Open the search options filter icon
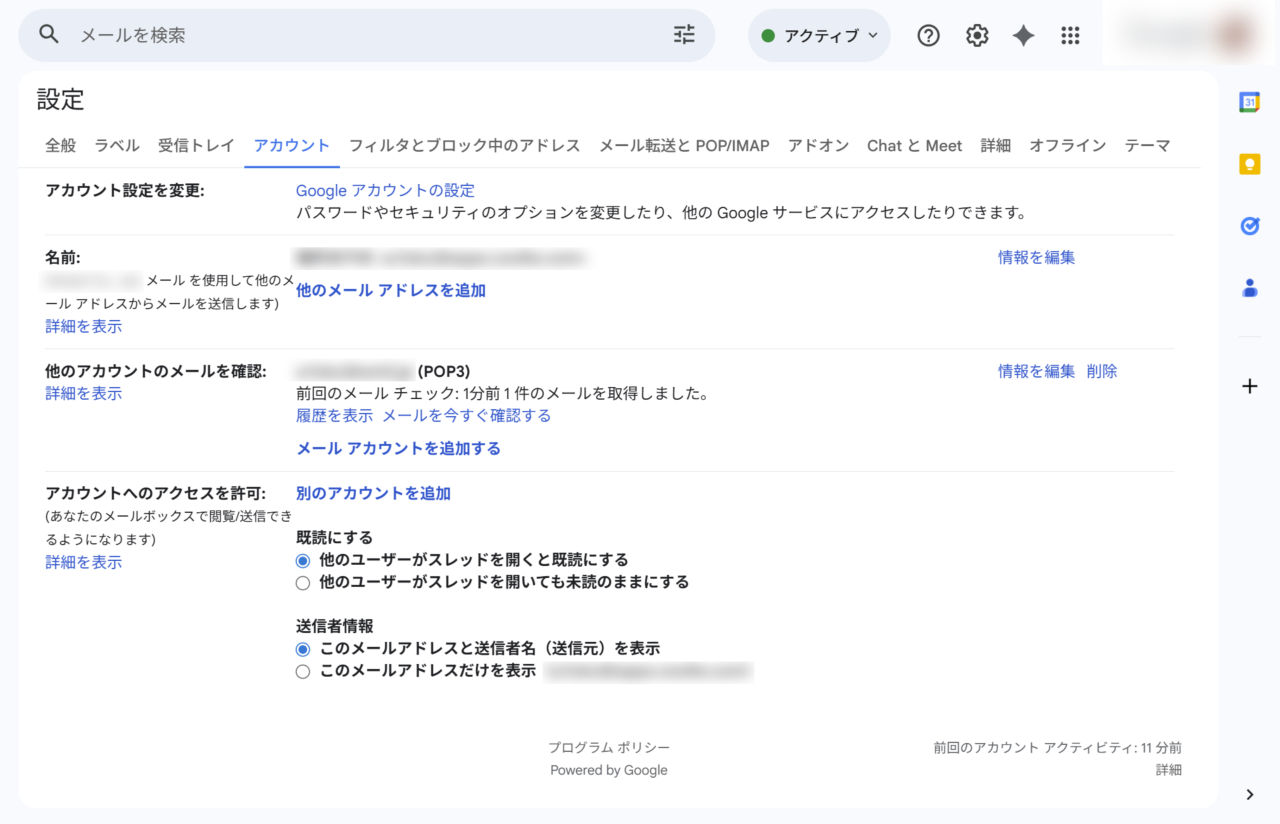 pyautogui.click(x=684, y=34)
